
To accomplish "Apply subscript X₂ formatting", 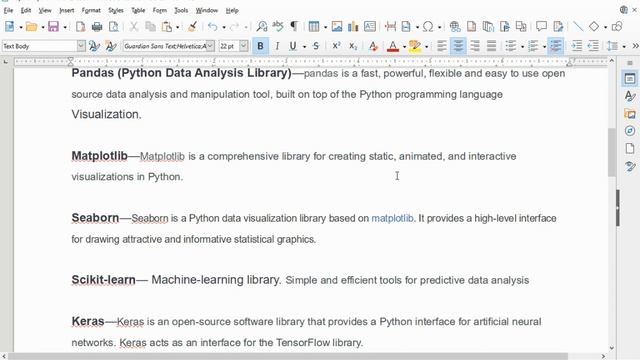I will [x=353, y=46].
